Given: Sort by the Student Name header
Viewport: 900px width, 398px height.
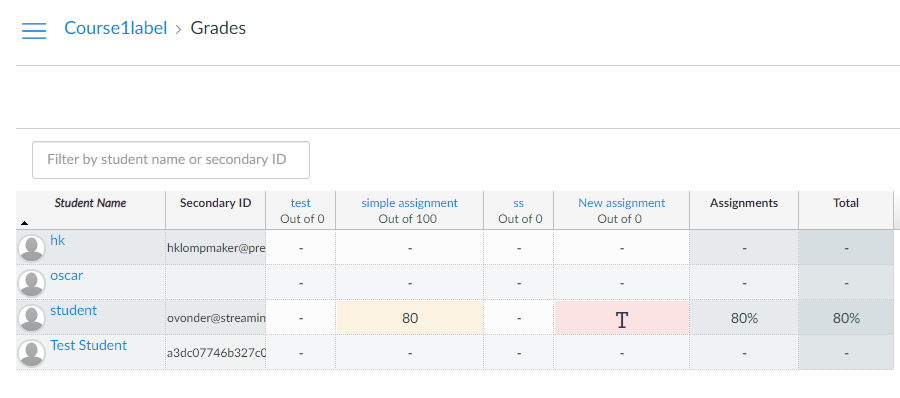Looking at the screenshot, I should click(90, 203).
